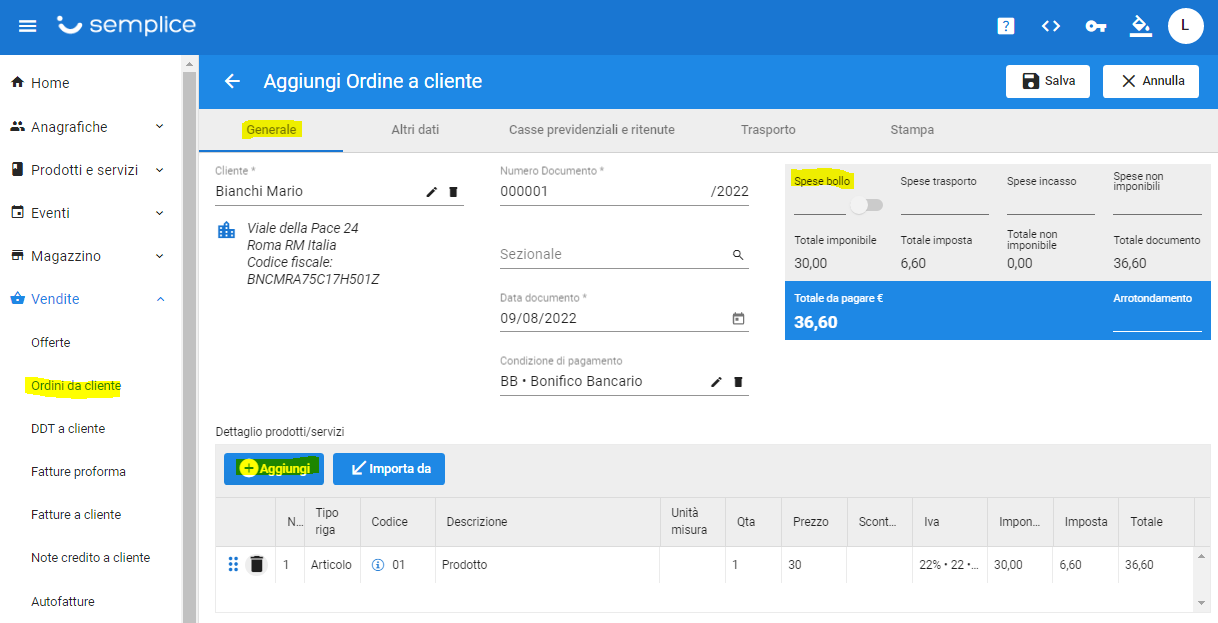Click the building icon near client address
Image resolution: width=1218 pixels, height=623 pixels.
pyautogui.click(x=227, y=231)
